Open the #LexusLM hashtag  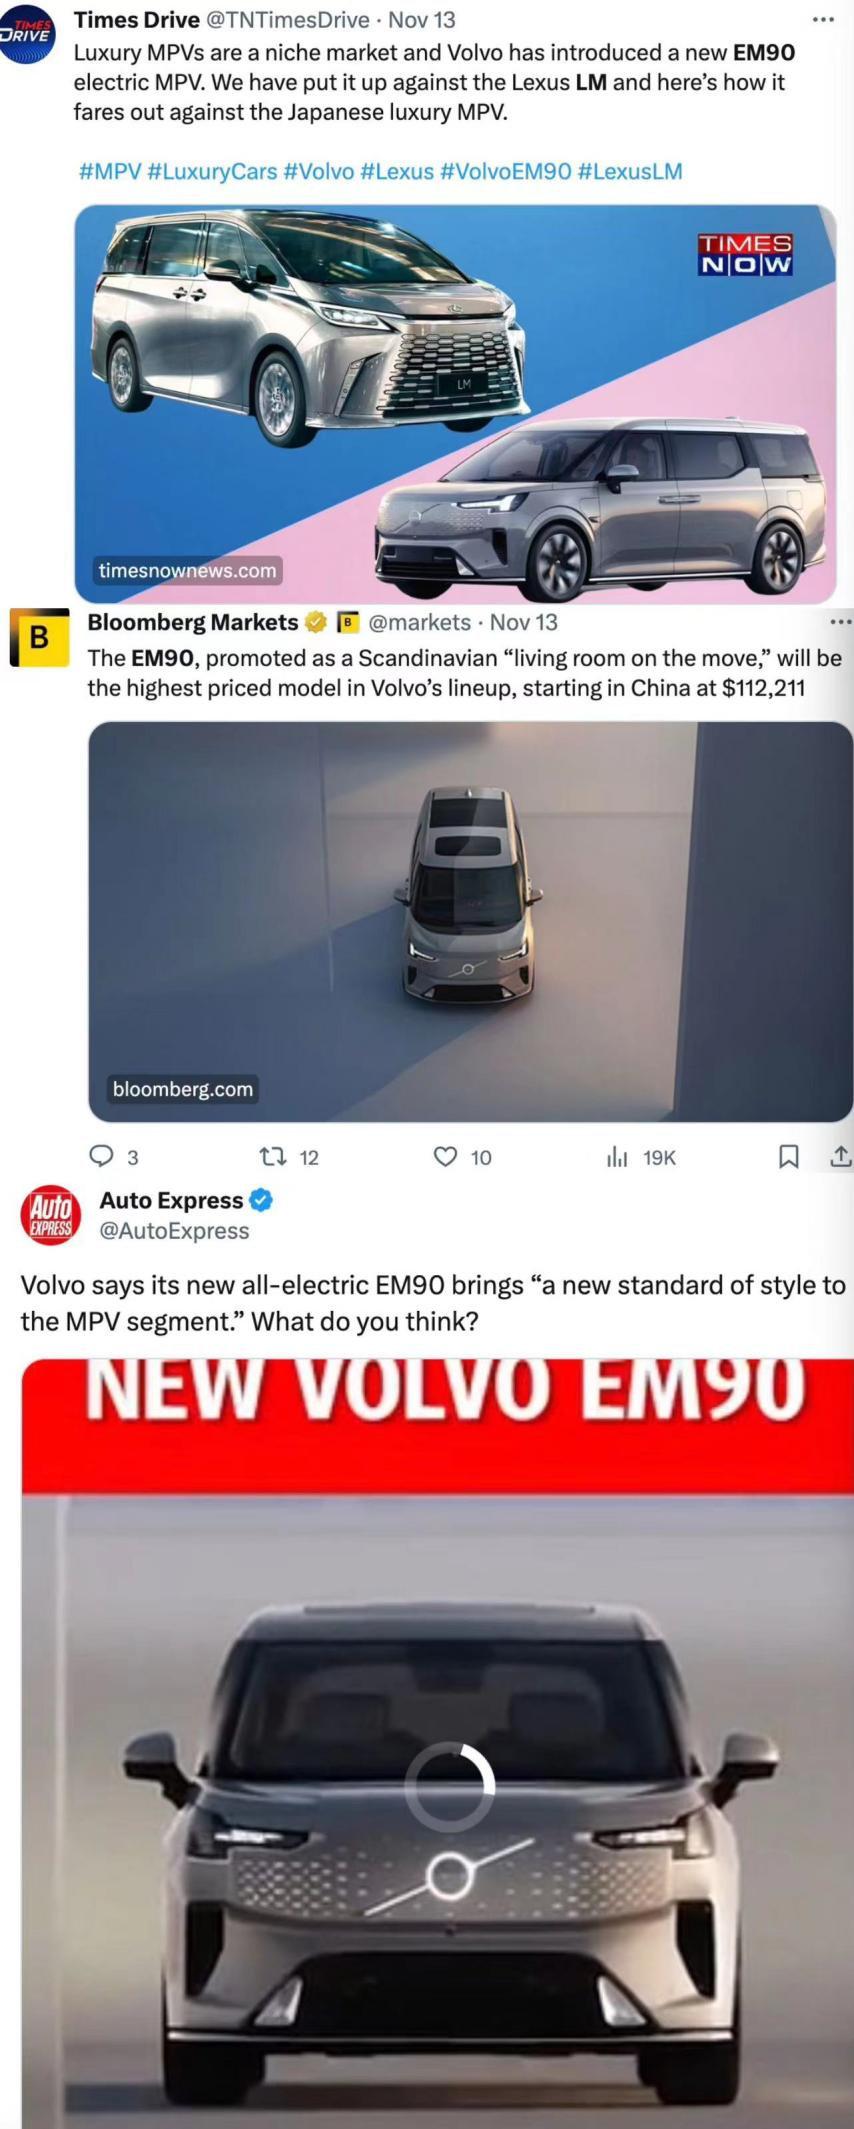[x=630, y=171]
